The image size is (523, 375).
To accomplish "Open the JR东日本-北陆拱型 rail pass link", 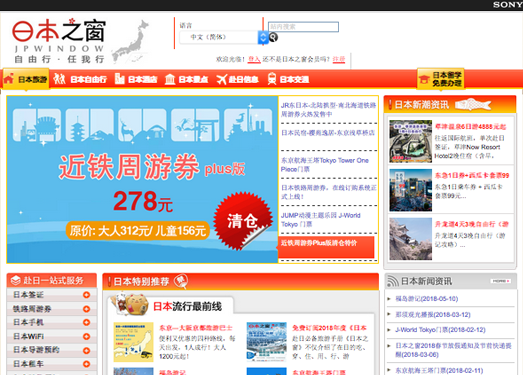I will click(328, 110).
